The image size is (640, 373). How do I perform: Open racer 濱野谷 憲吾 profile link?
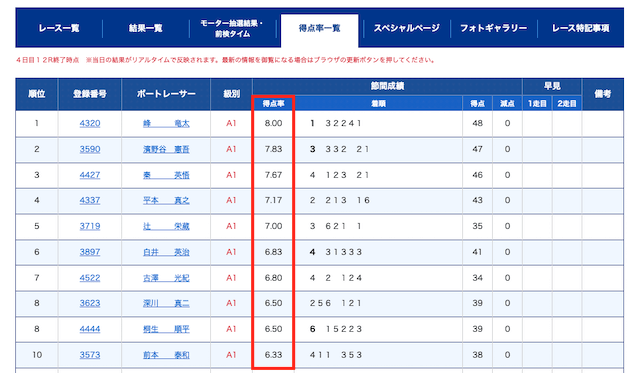click(x=166, y=149)
